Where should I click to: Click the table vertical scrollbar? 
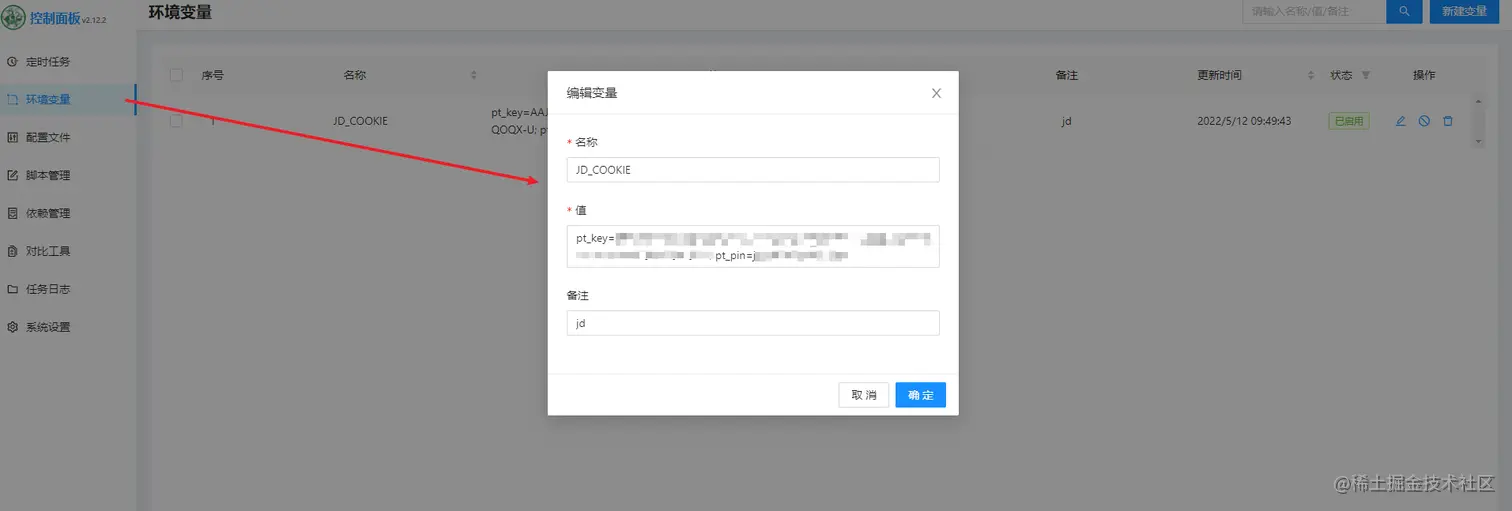pos(1478,121)
